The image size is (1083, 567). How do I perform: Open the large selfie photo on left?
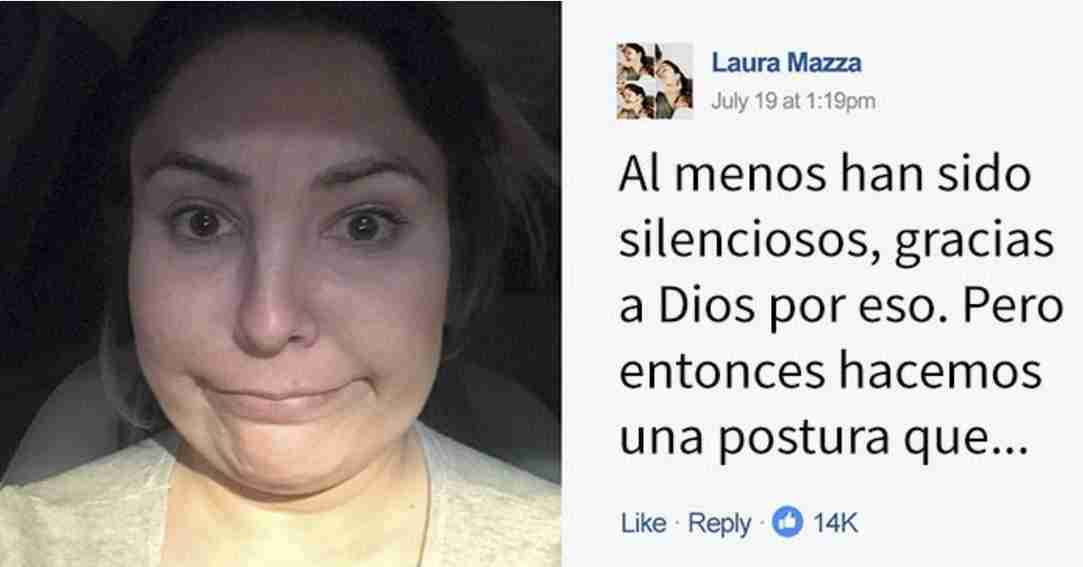tap(280, 283)
